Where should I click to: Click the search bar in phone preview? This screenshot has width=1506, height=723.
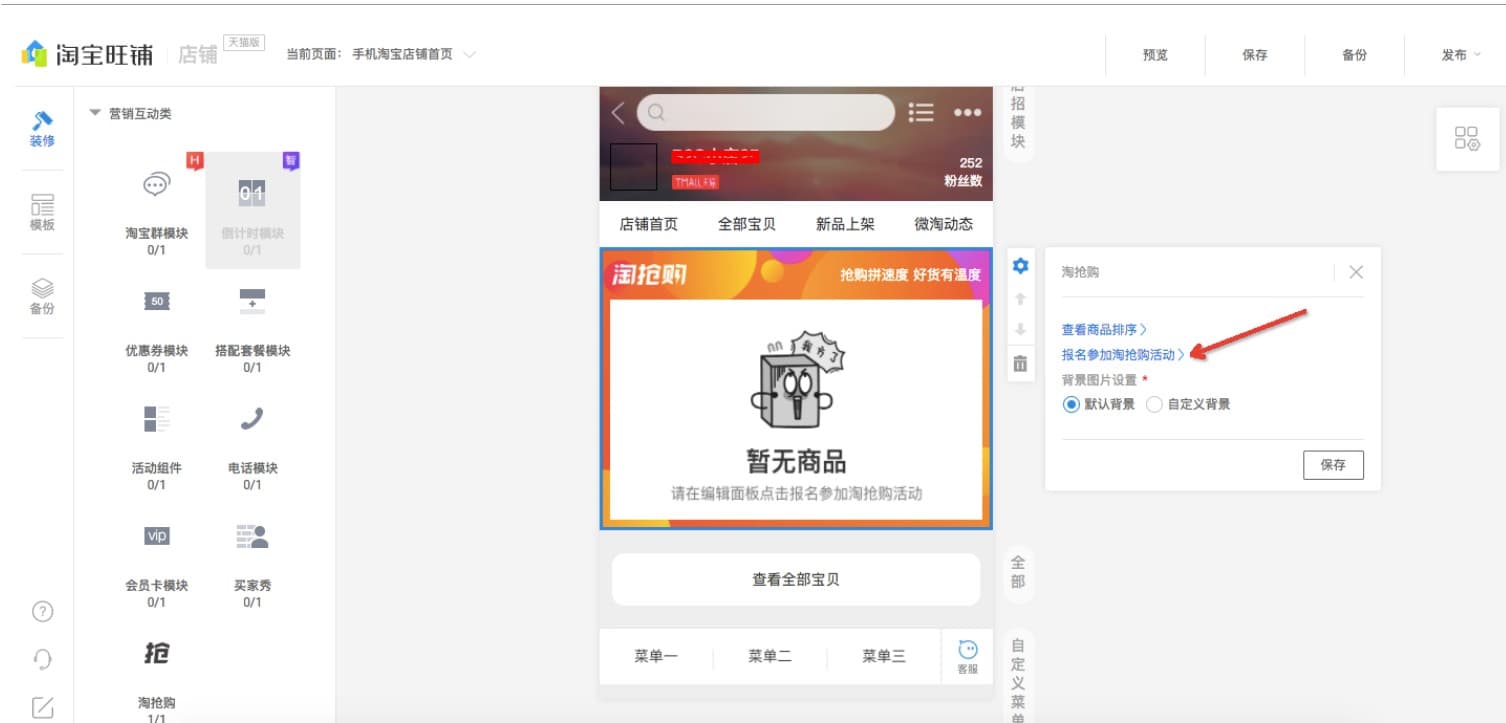pos(766,112)
